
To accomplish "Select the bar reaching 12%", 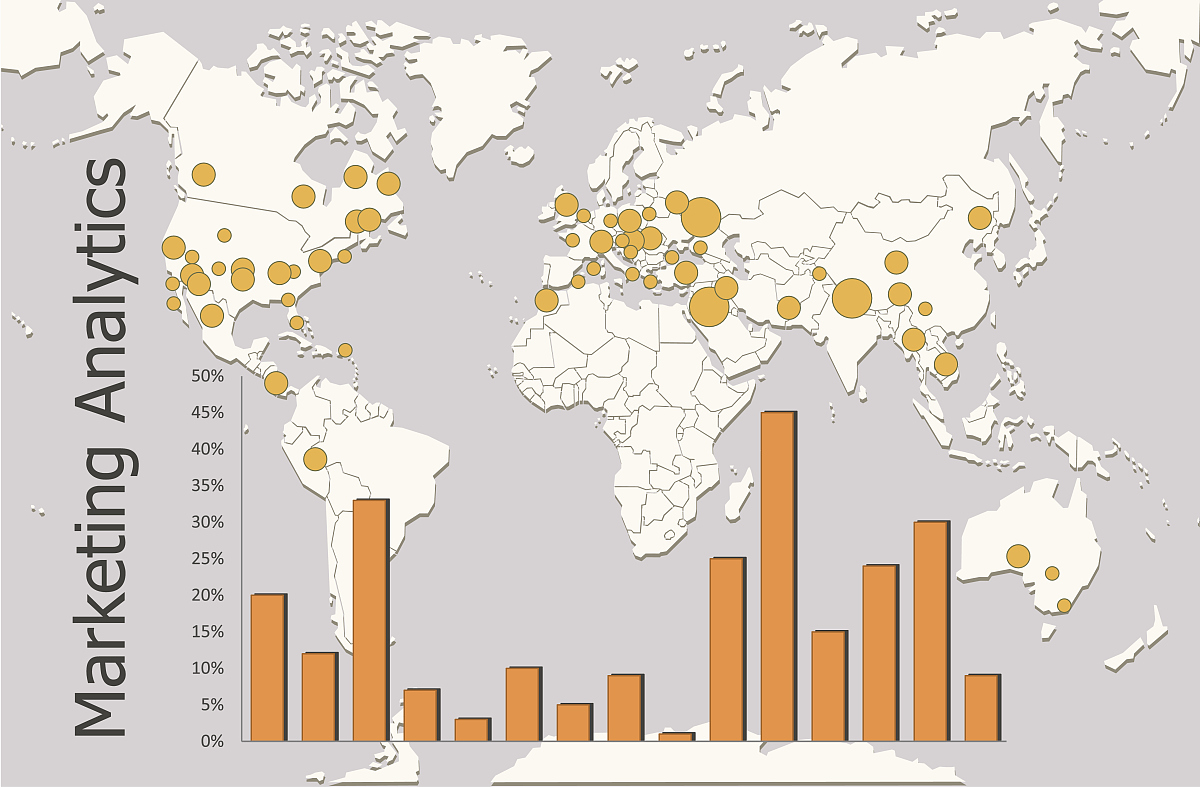I will click(320, 697).
